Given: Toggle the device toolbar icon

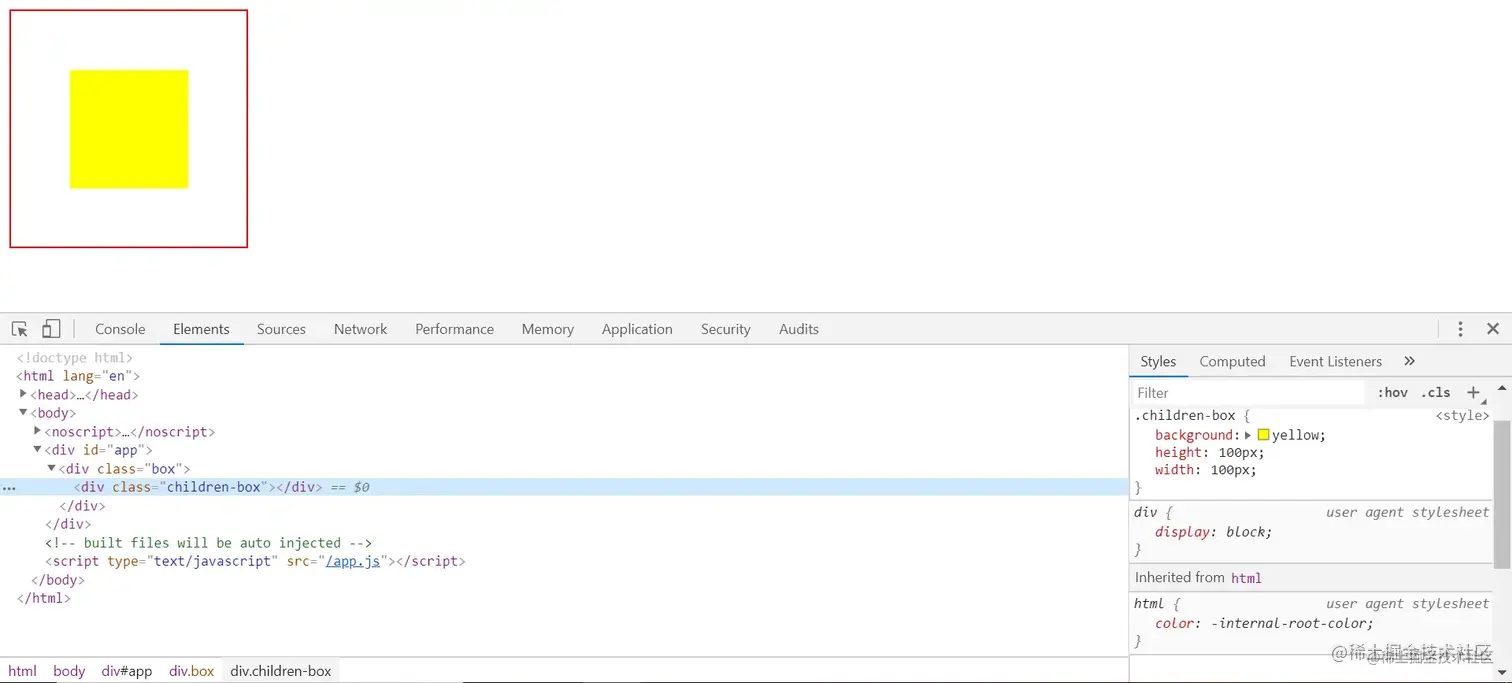Looking at the screenshot, I should (x=51, y=329).
